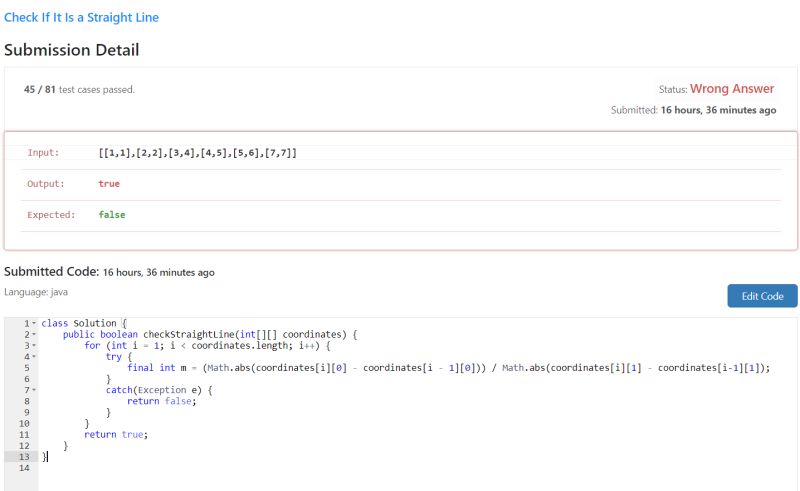
Task: Click line number 13 in the gutter
Action: pos(24,456)
